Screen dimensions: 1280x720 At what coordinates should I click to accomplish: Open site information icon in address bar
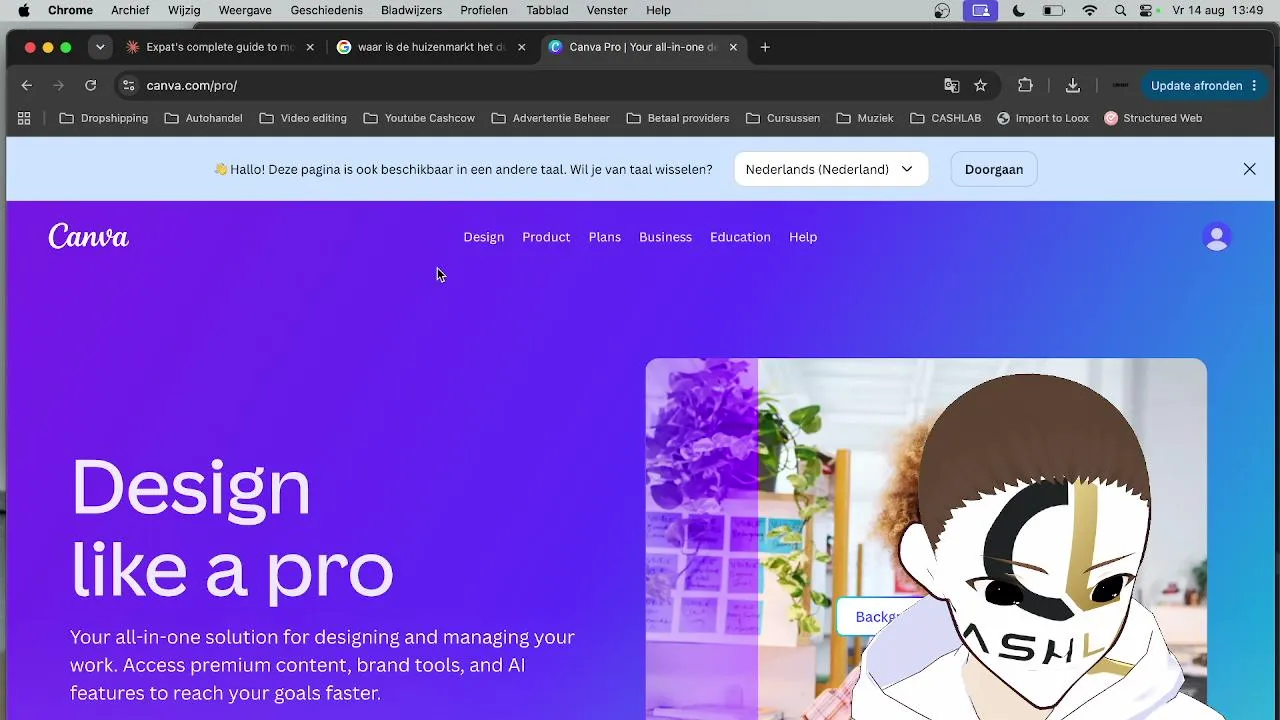tap(128, 85)
